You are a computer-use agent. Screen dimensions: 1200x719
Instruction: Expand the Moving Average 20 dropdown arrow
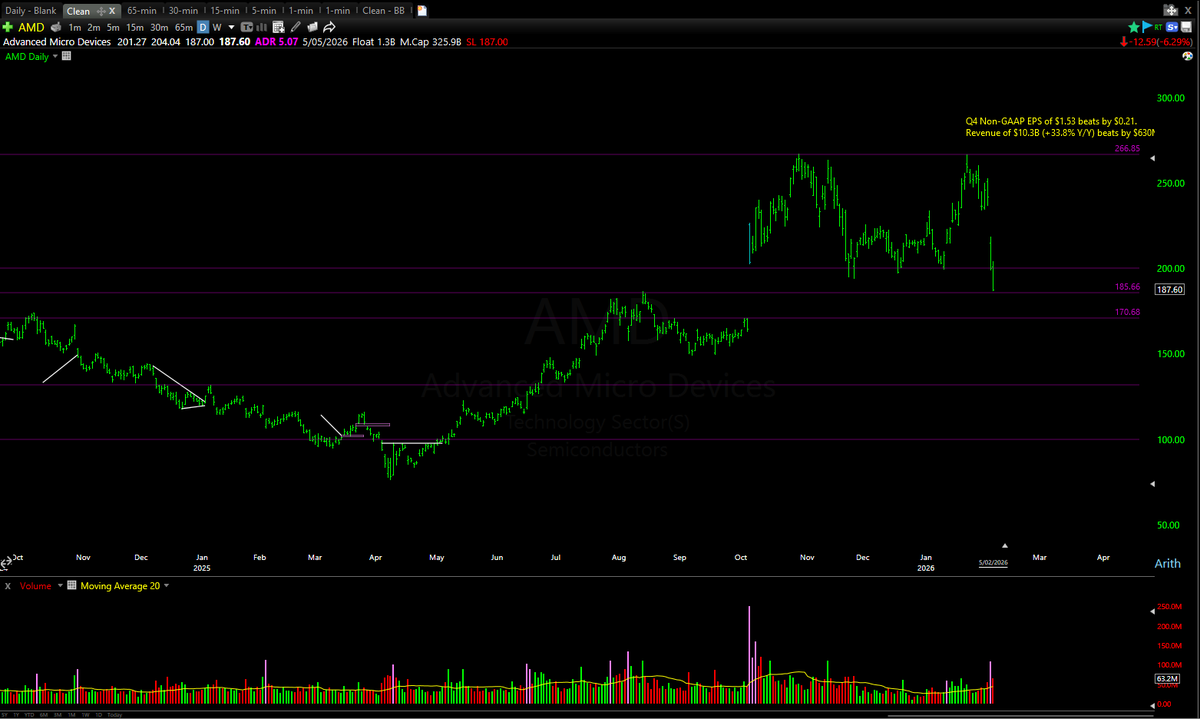tap(166, 585)
